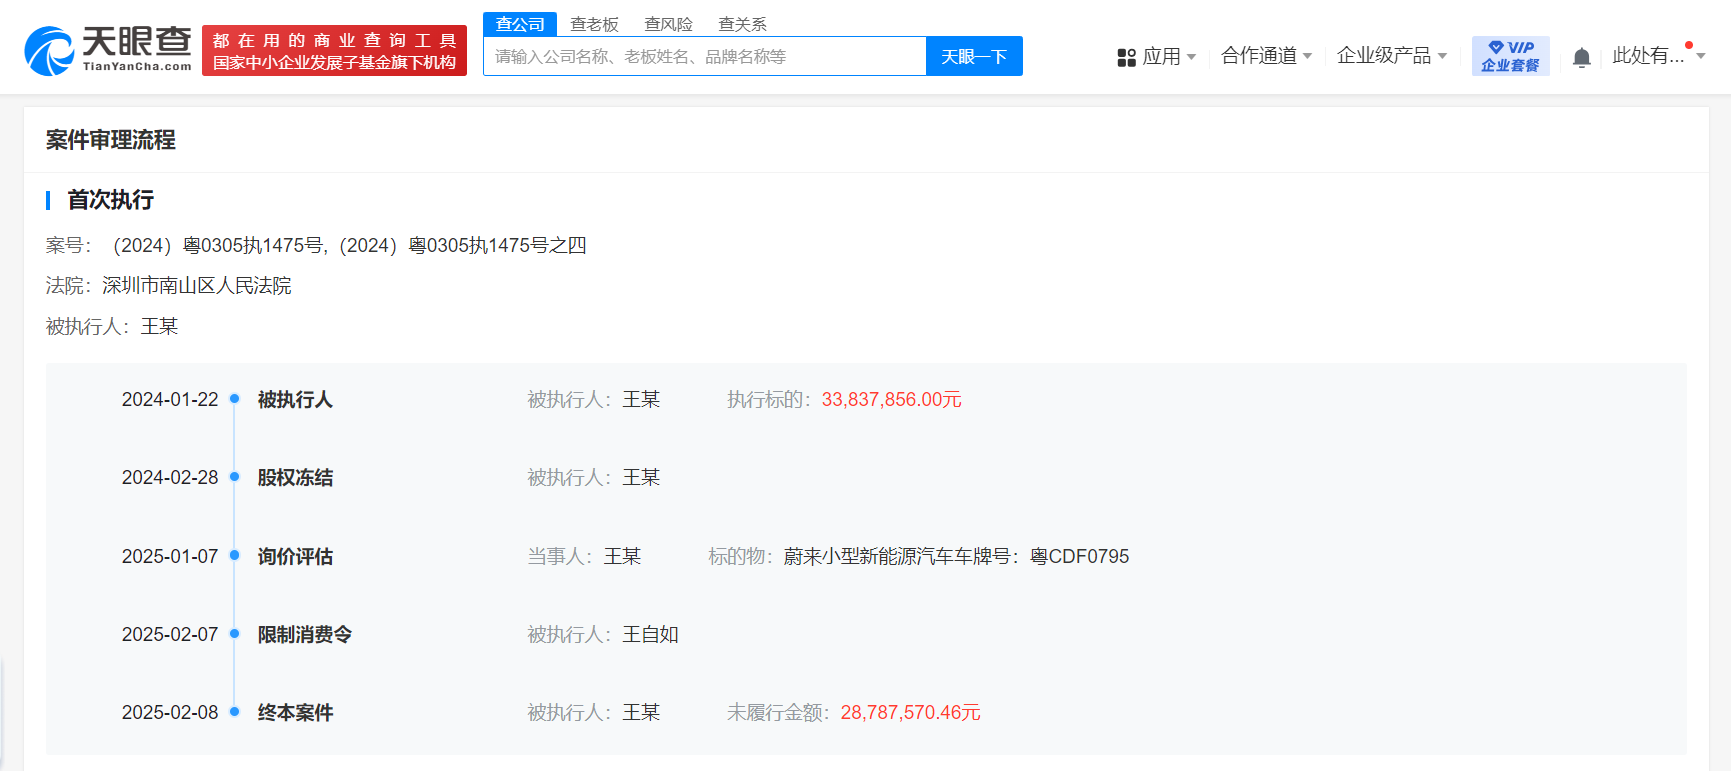Image resolution: width=1731 pixels, height=771 pixels.
Task: Click the notification bell icon
Action: (1581, 57)
